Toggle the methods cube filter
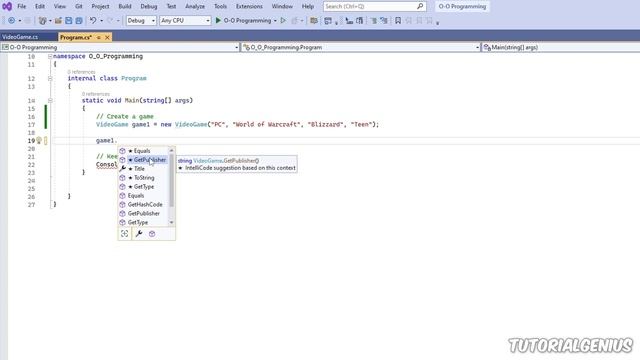 (152, 233)
